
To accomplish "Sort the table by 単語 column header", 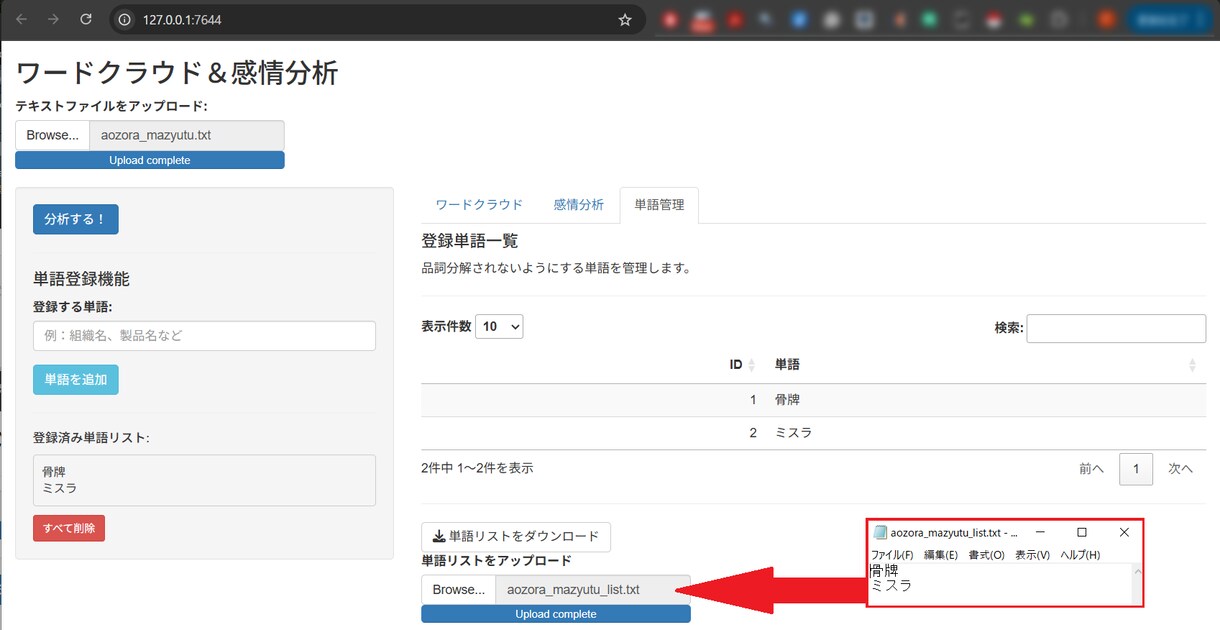I will click(x=985, y=365).
